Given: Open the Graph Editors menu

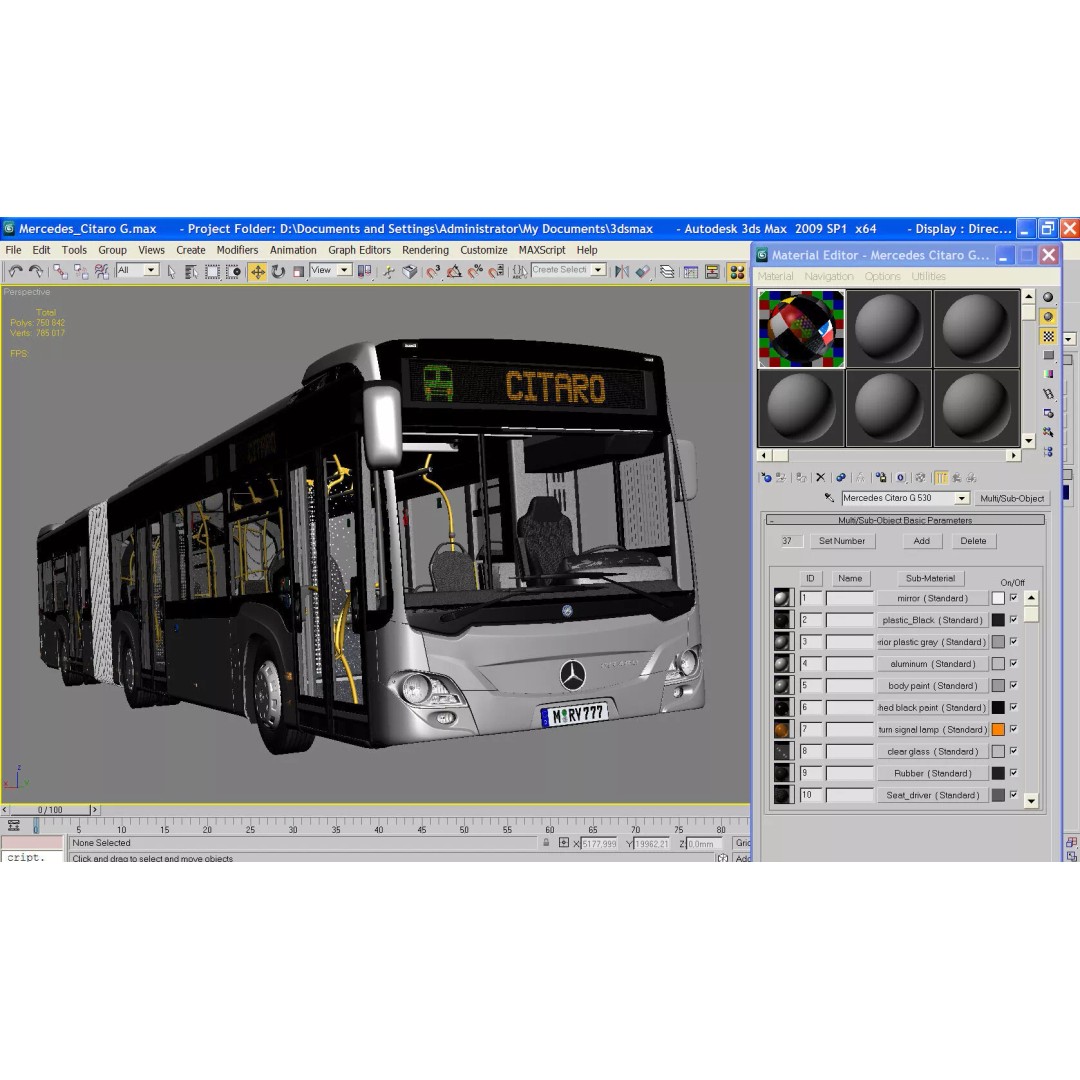Looking at the screenshot, I should point(359,250).
